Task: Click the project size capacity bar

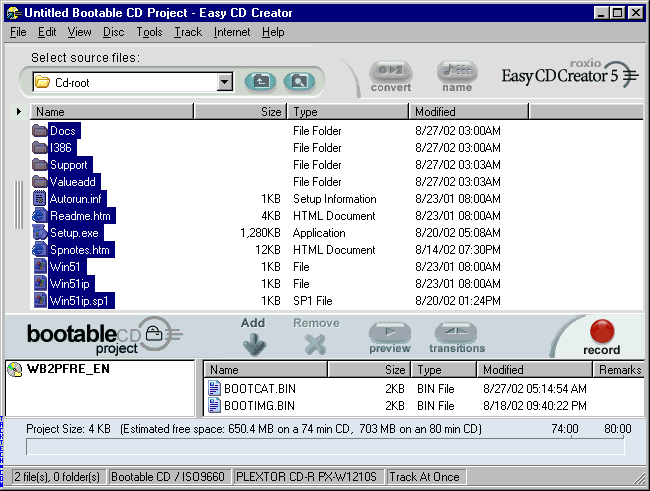Action: pos(325,446)
